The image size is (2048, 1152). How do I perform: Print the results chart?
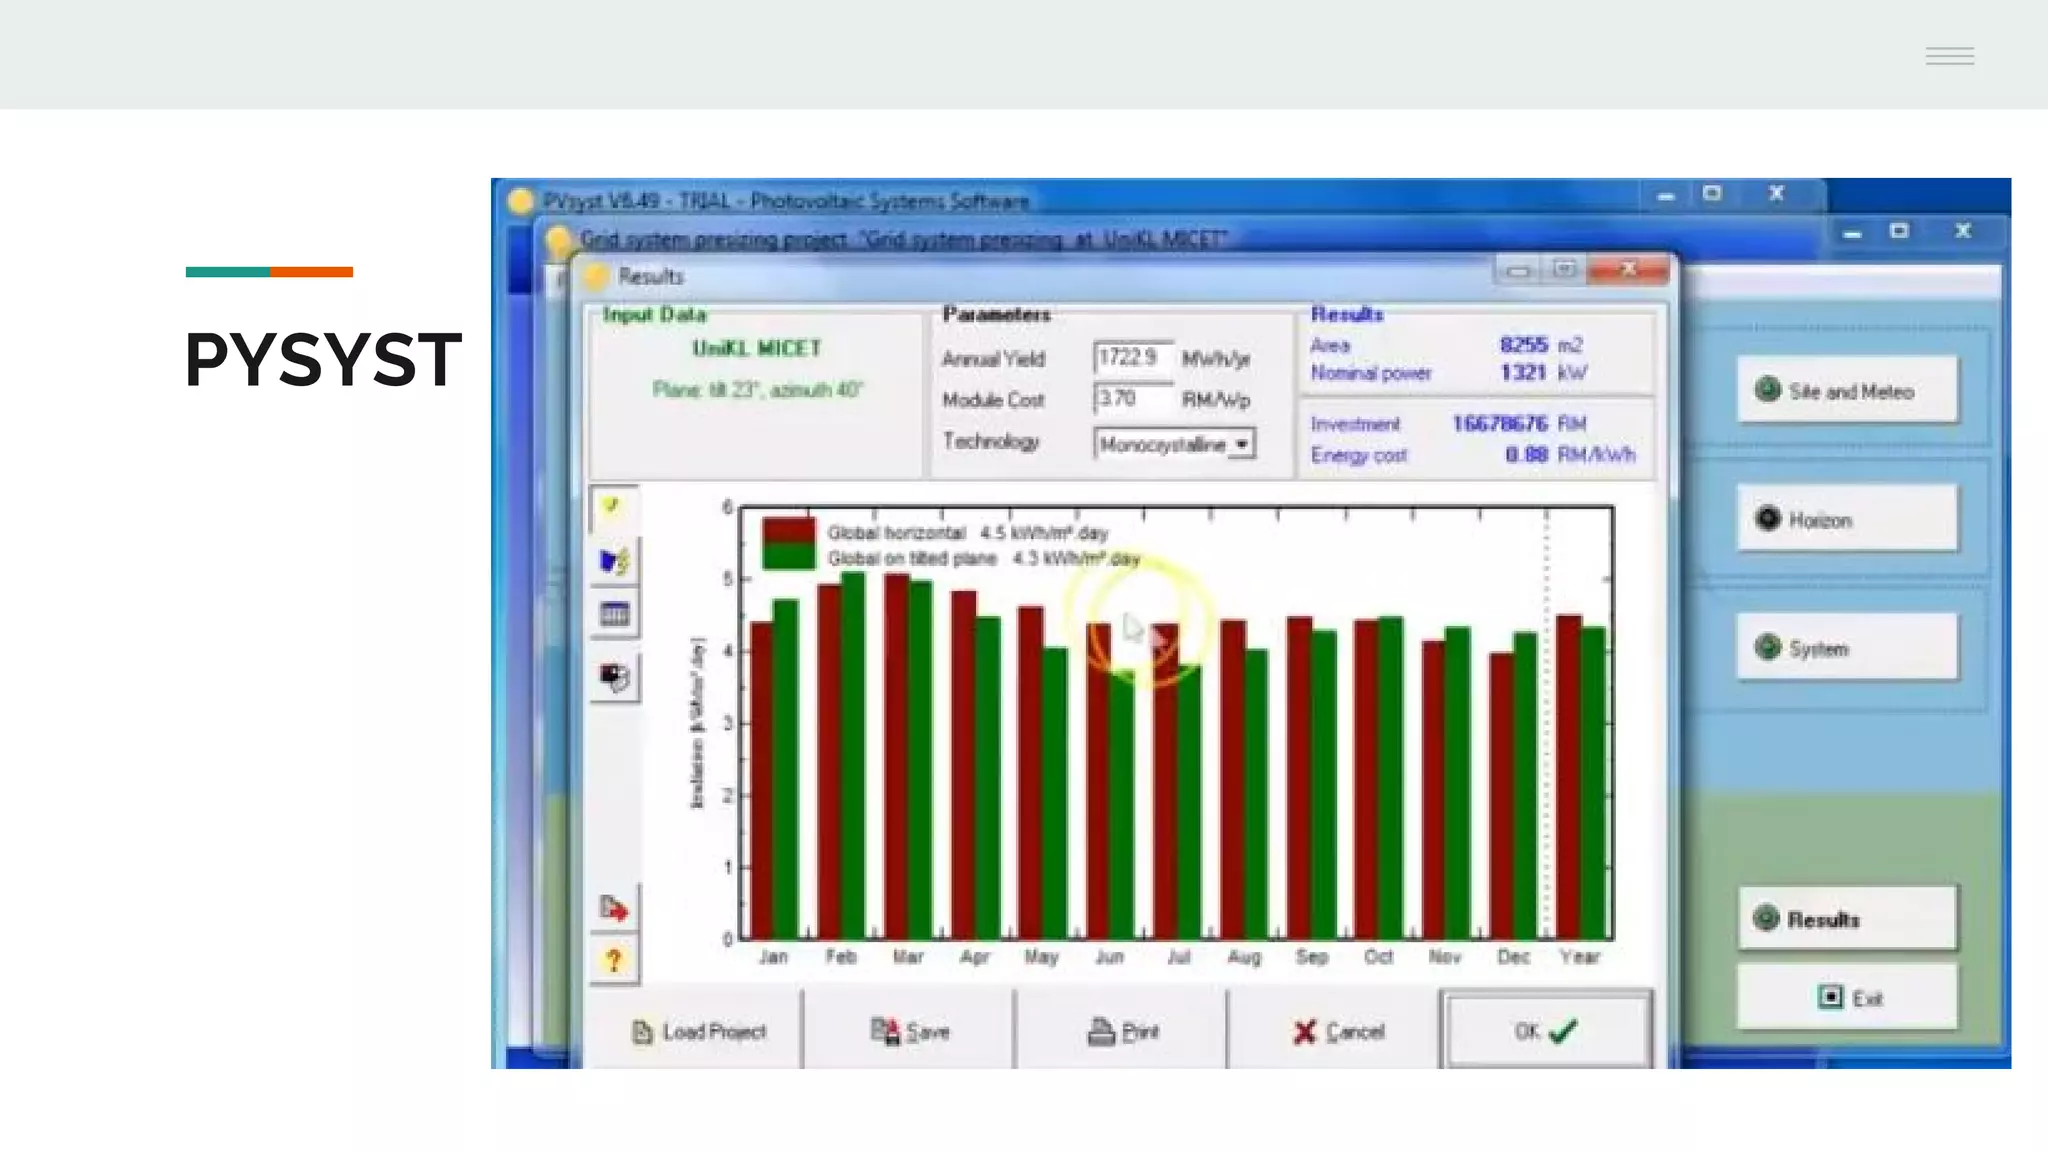[x=1122, y=1031]
